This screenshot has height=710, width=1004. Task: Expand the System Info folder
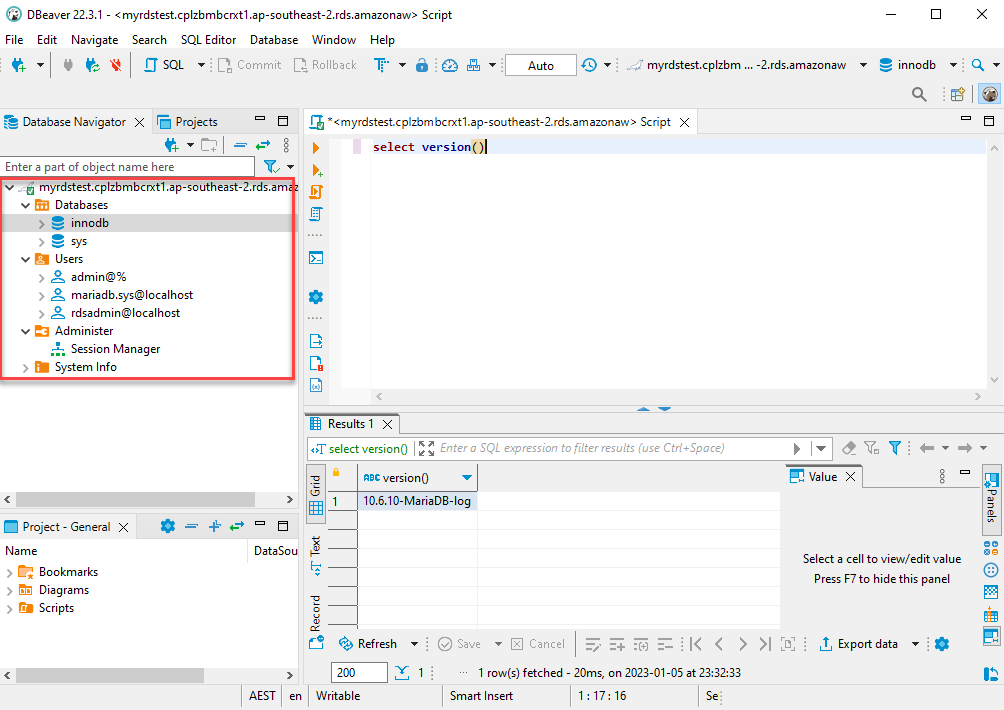[26, 367]
